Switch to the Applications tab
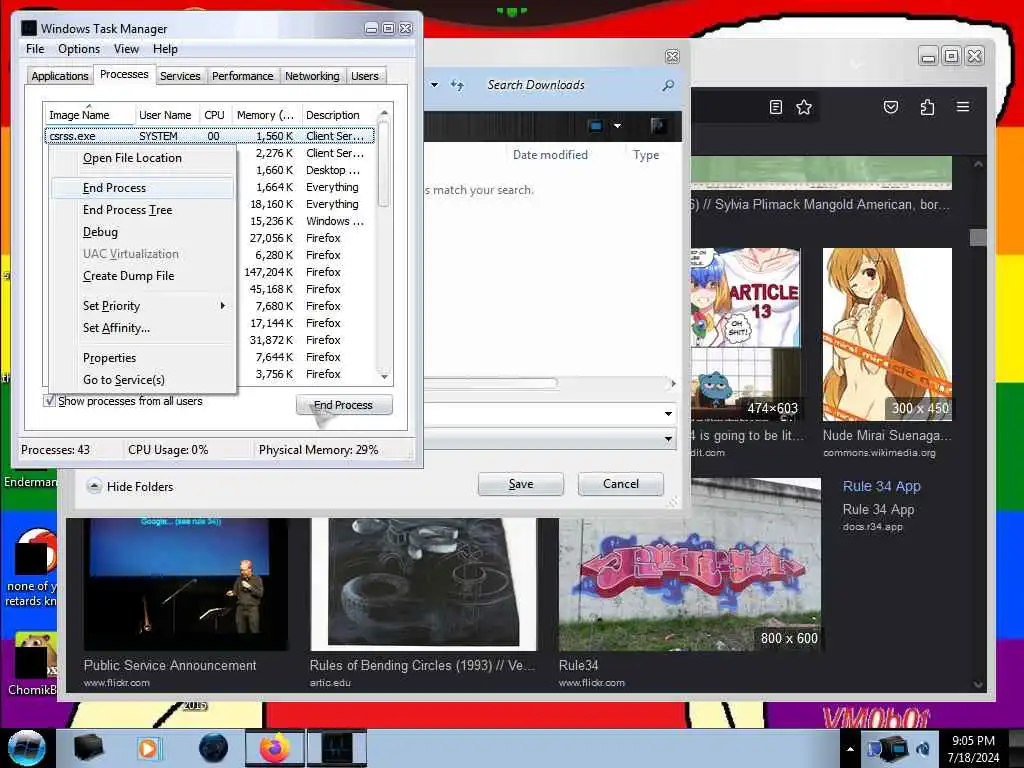The width and height of the screenshot is (1024, 768). [59, 76]
